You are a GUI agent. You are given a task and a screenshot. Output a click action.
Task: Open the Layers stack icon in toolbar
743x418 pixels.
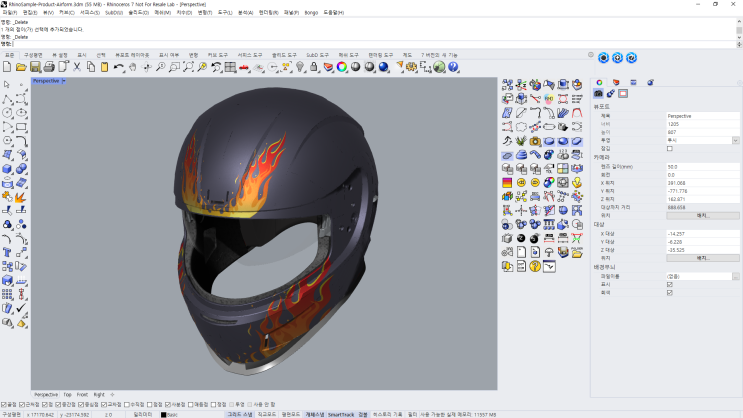coord(328,67)
